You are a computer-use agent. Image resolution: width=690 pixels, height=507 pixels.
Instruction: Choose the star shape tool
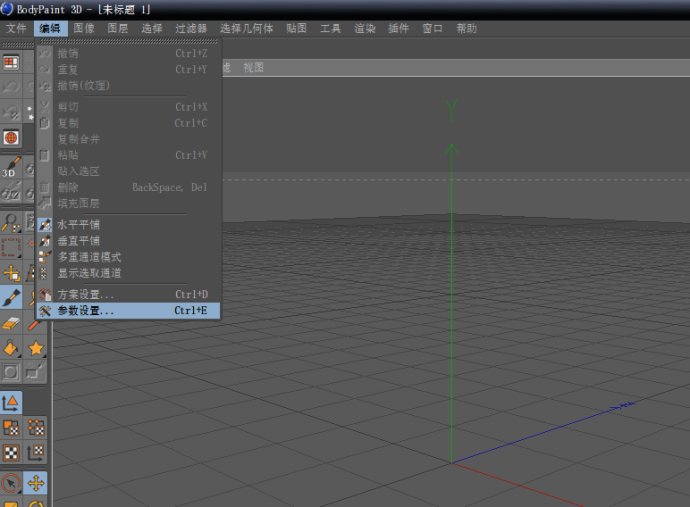[x=36, y=348]
